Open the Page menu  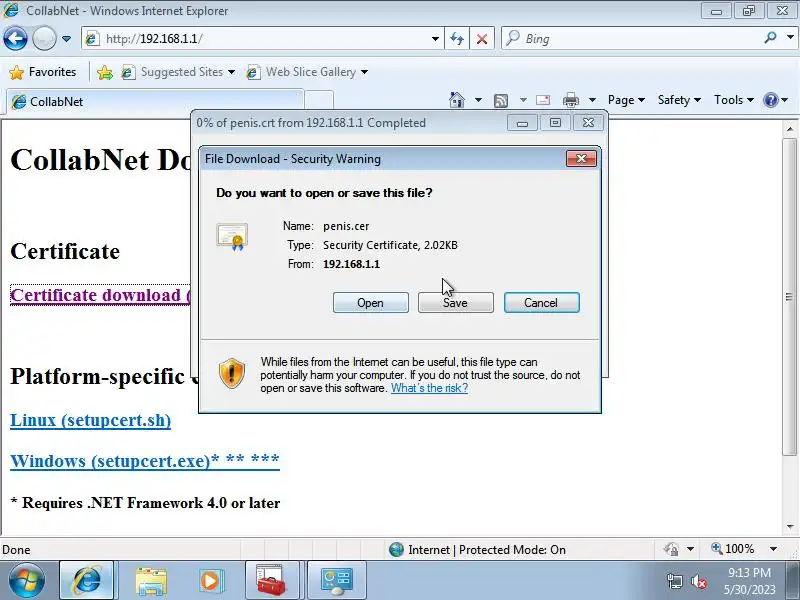pyautogui.click(x=626, y=100)
